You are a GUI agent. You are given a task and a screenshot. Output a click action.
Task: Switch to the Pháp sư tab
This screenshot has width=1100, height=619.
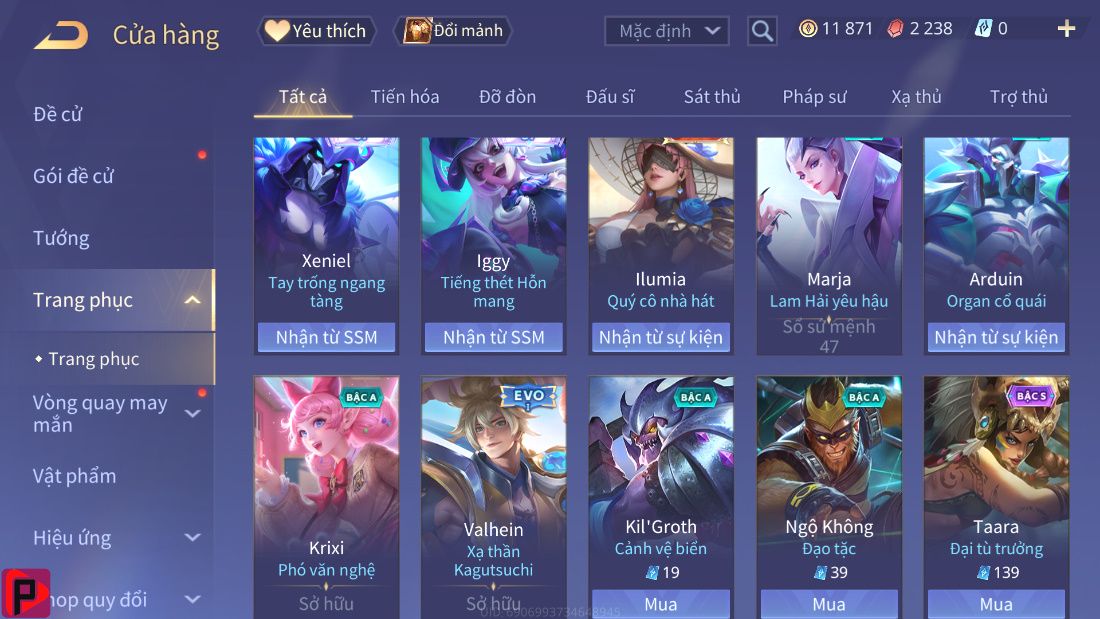814,97
